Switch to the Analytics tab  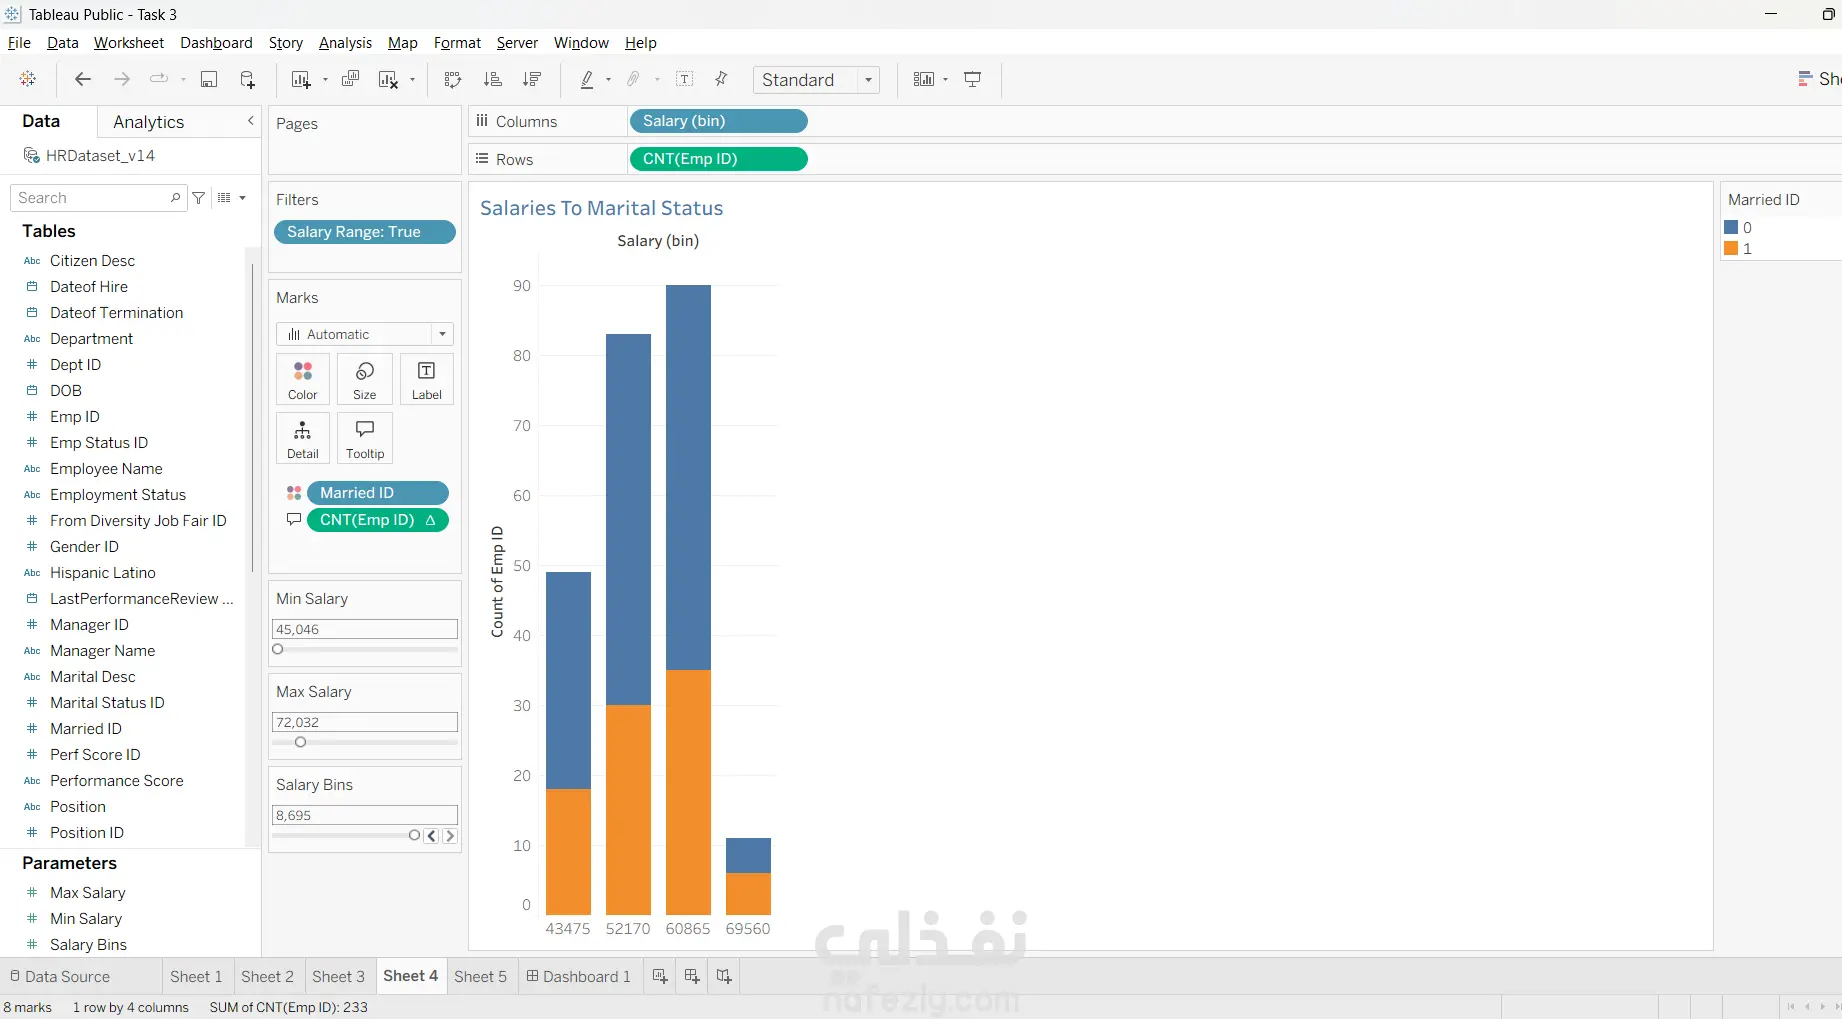pos(149,122)
